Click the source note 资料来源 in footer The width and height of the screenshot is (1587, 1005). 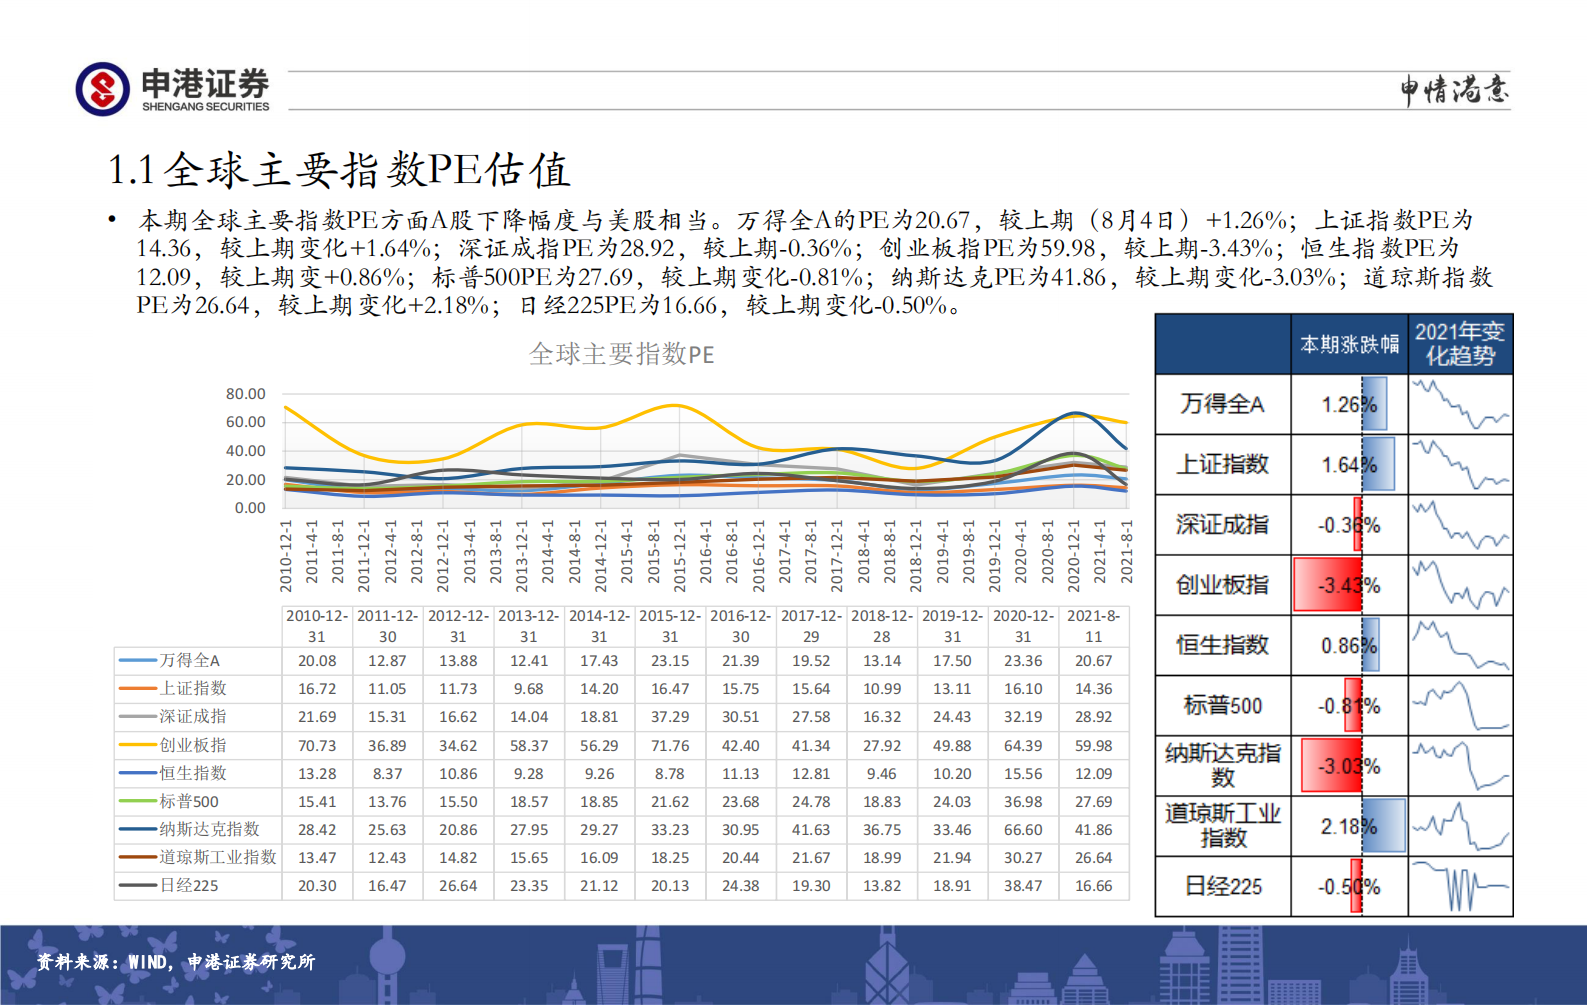click(x=176, y=962)
